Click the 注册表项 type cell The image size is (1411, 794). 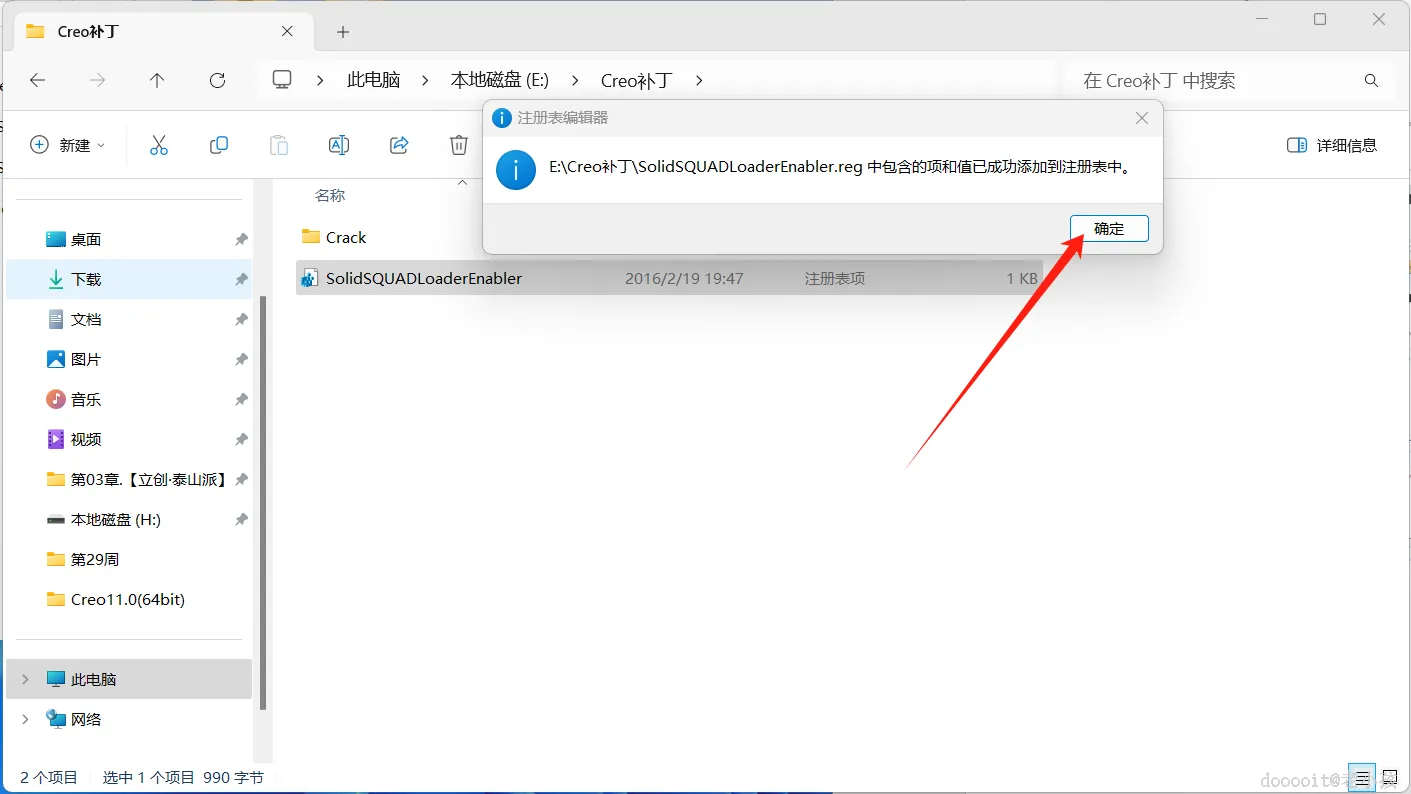tap(835, 279)
